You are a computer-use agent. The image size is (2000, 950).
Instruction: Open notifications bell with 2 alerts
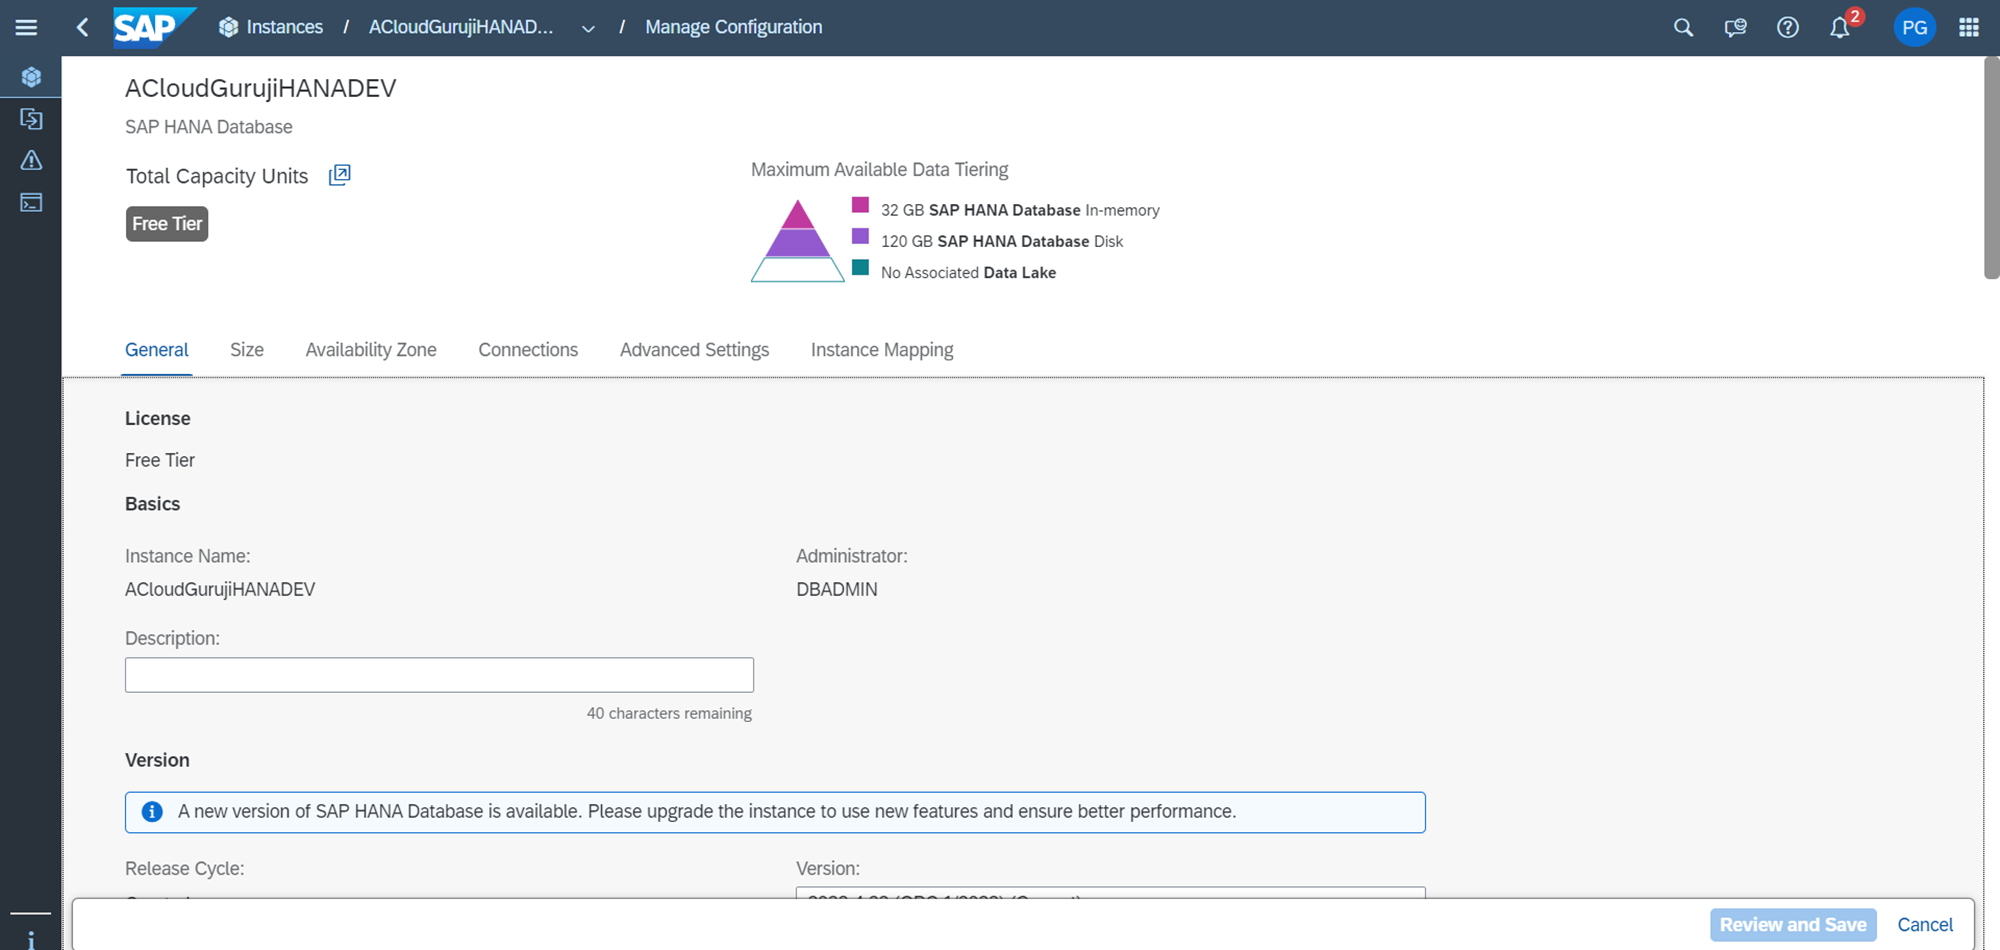[1840, 27]
